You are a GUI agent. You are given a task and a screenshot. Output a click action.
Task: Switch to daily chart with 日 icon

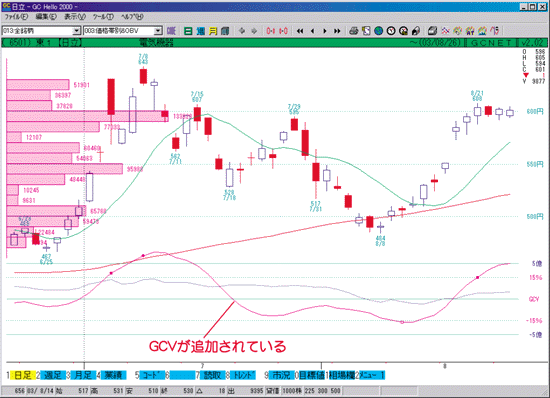[x=188, y=31]
